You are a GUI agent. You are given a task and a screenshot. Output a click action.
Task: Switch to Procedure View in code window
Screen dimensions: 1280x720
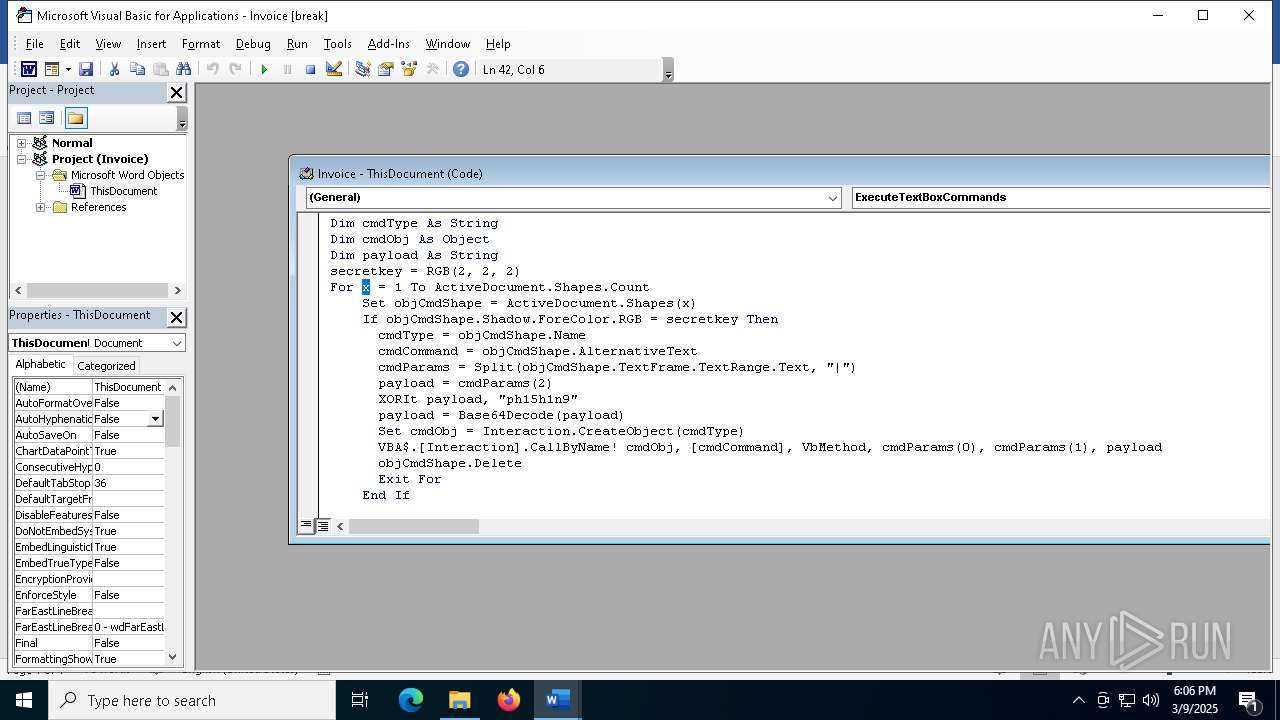click(307, 526)
